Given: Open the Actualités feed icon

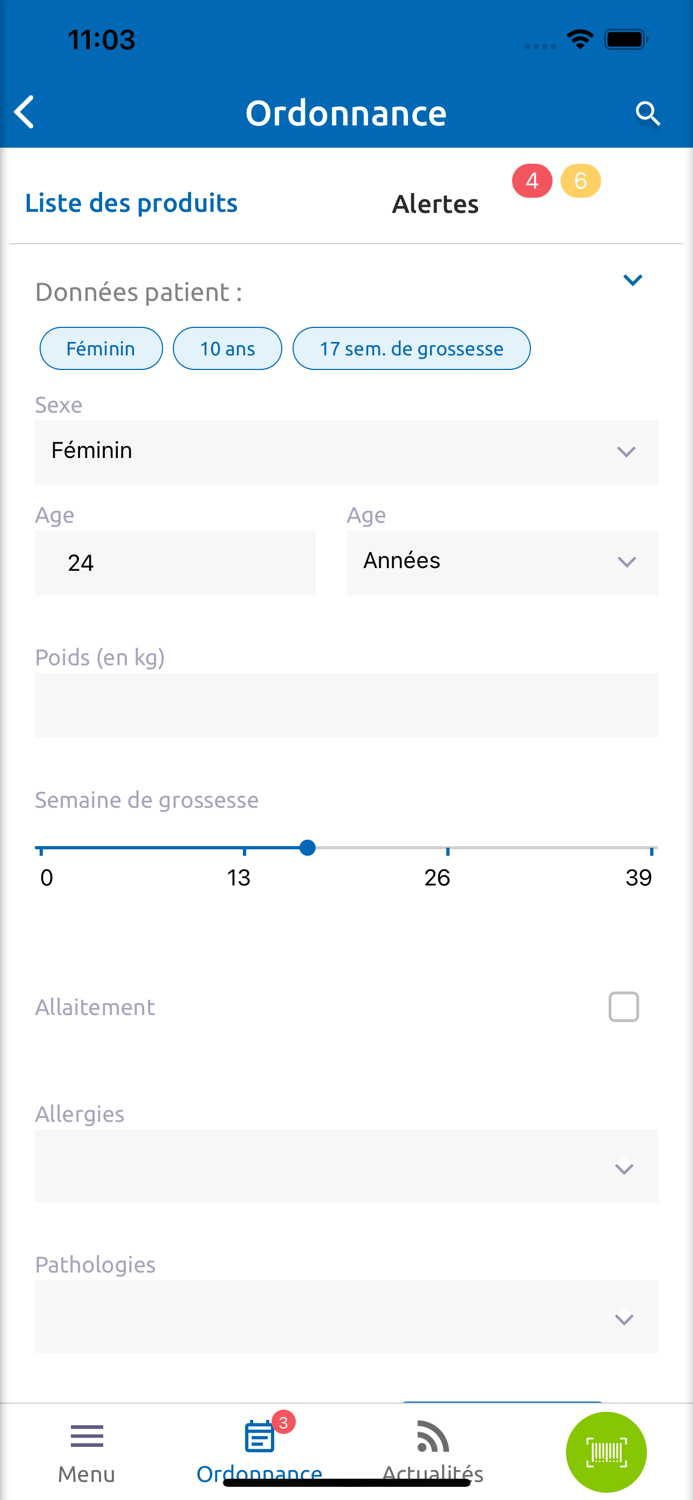Looking at the screenshot, I should (432, 1438).
